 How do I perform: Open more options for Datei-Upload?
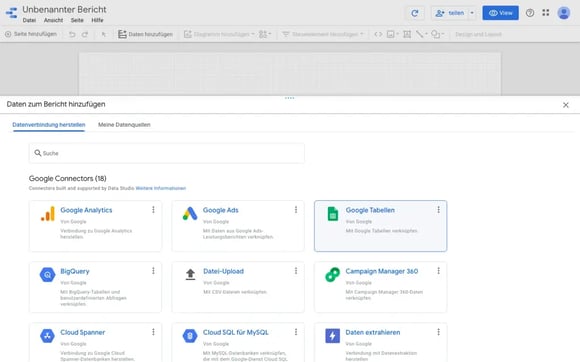click(296, 271)
